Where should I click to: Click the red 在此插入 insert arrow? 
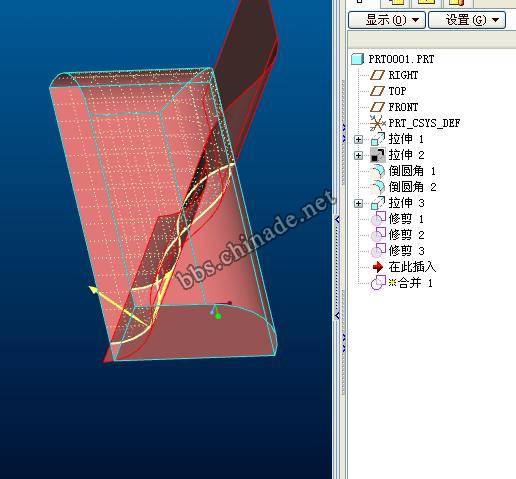(378, 267)
